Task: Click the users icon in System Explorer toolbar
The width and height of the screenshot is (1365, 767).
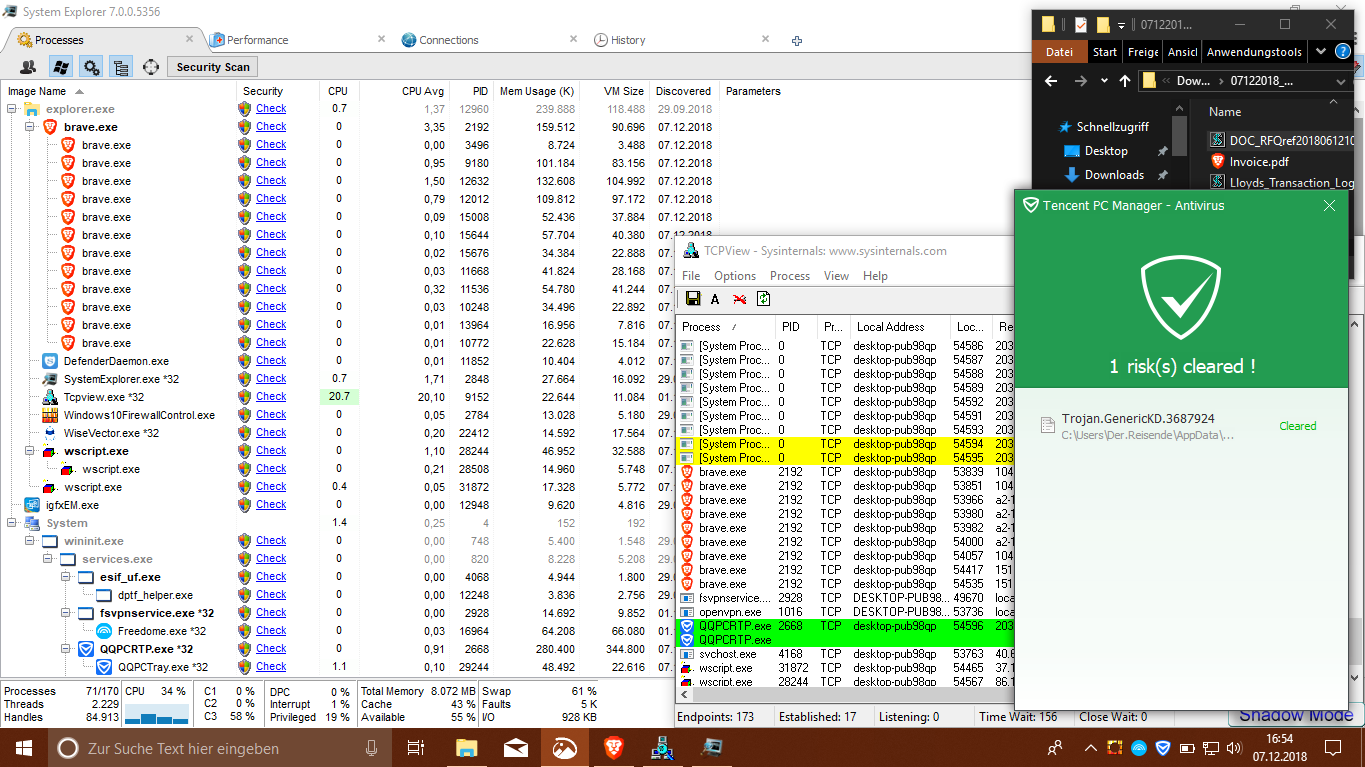Action: click(x=28, y=67)
